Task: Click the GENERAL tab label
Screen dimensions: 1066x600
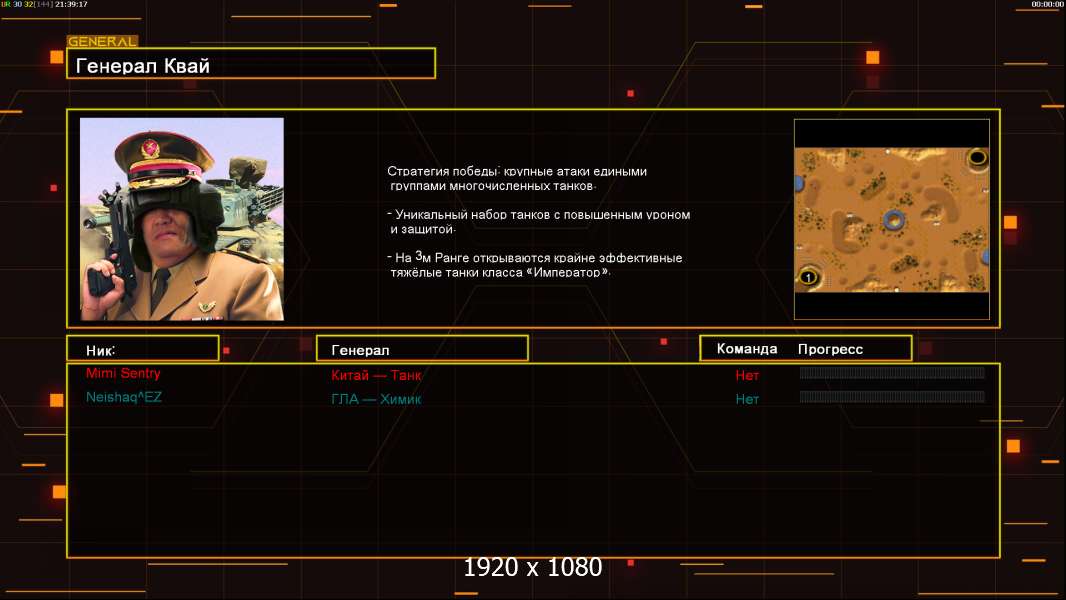Action: pyautogui.click(x=102, y=41)
